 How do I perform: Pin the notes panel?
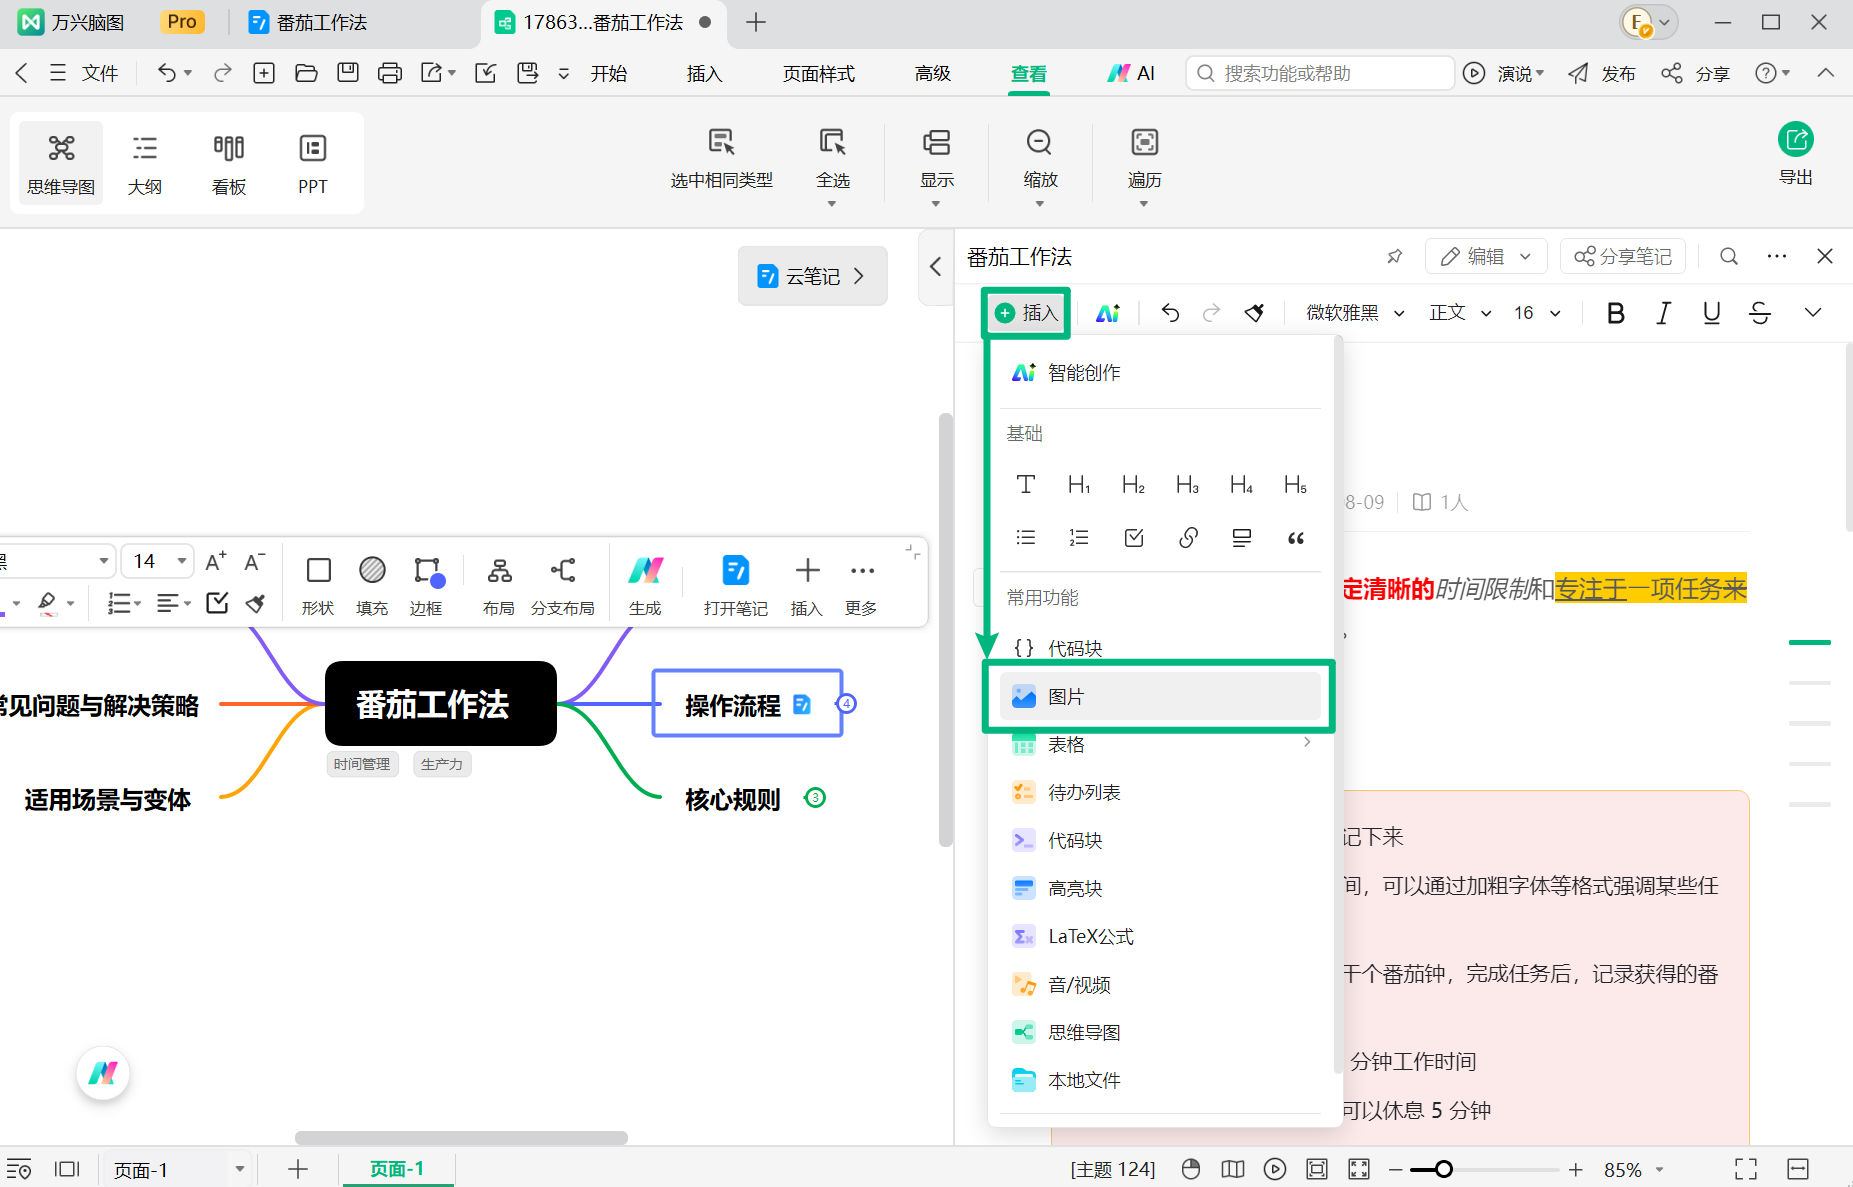(1395, 257)
